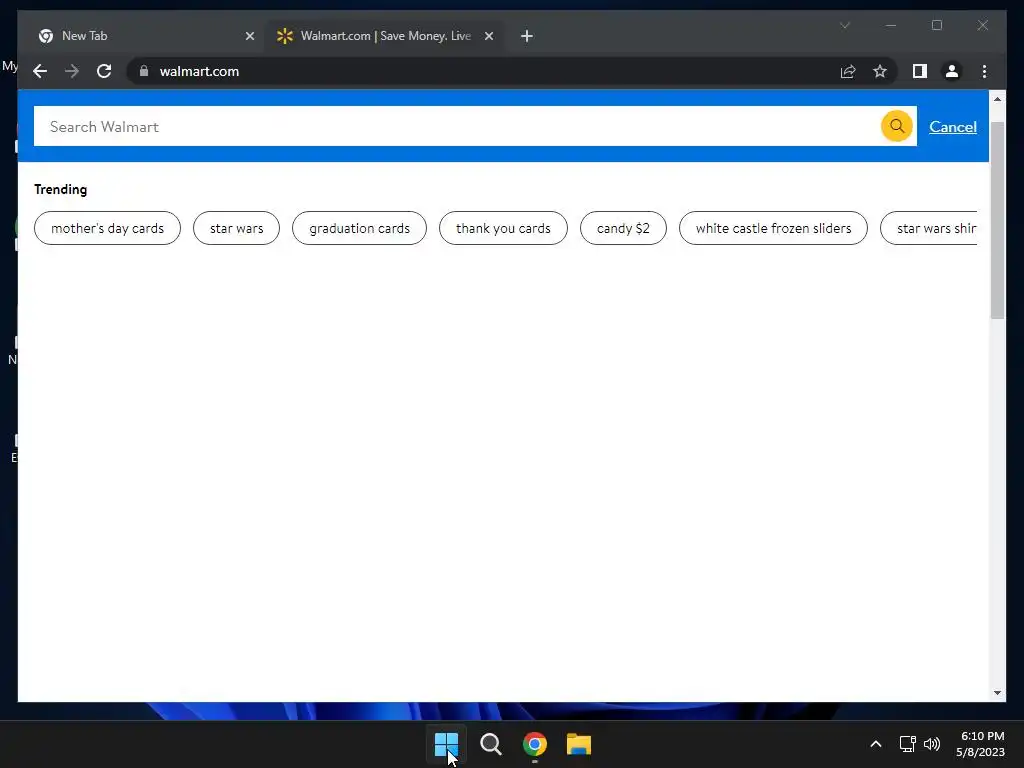Open Chrome's three-dot menu
The width and height of the screenshot is (1024, 768).
[984, 71]
